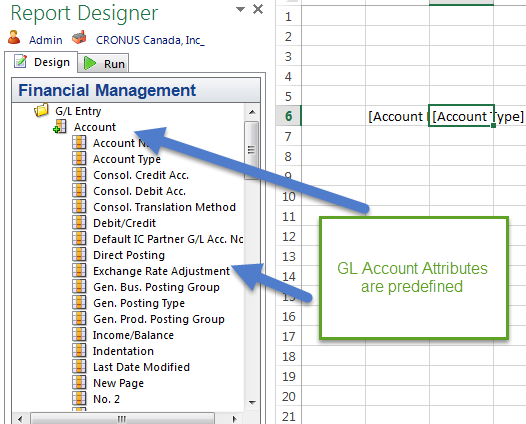Select the Gen. Bus. Posting Group field

pyautogui.click(x=156, y=287)
